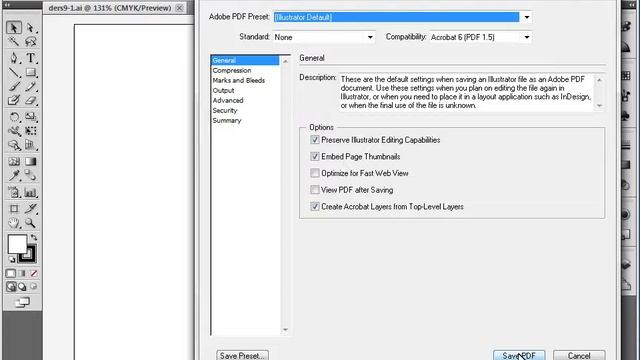Select Compression in the category list
This screenshot has width=640, height=360.
tap(232, 70)
